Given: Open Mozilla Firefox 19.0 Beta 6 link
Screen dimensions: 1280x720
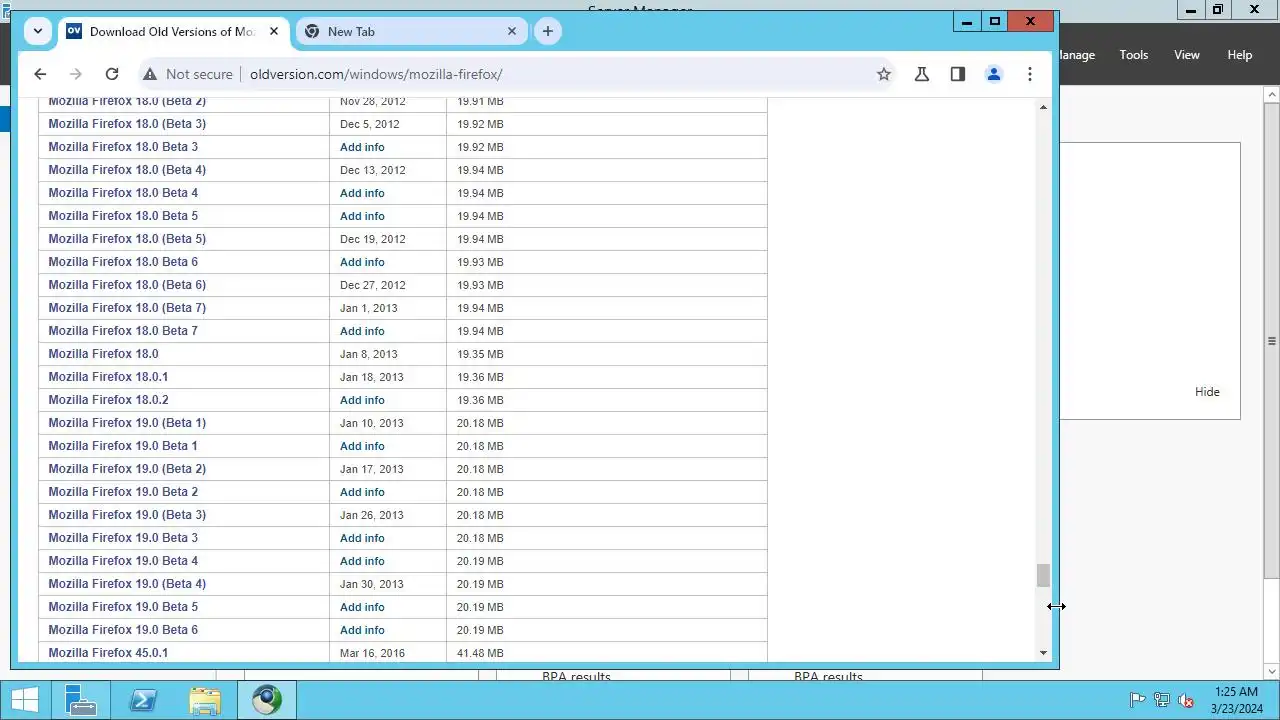Looking at the screenshot, I should (123, 630).
